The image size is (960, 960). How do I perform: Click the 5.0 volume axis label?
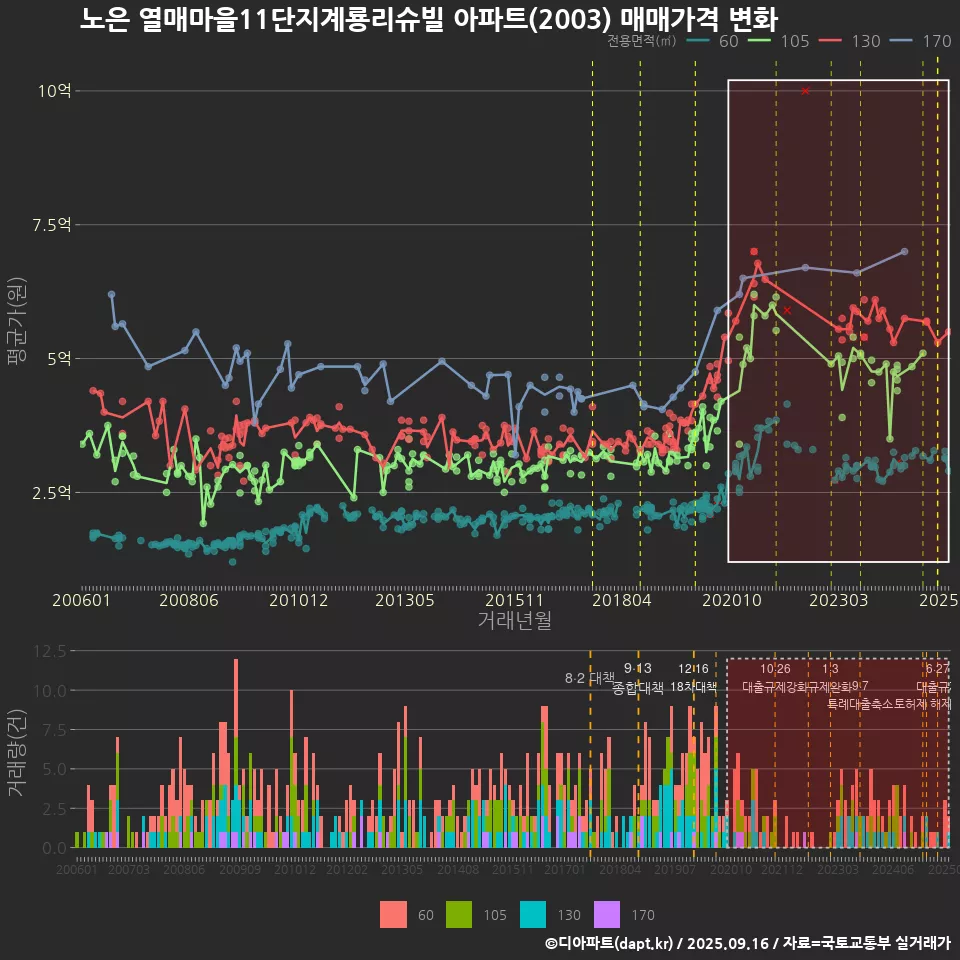(54, 769)
